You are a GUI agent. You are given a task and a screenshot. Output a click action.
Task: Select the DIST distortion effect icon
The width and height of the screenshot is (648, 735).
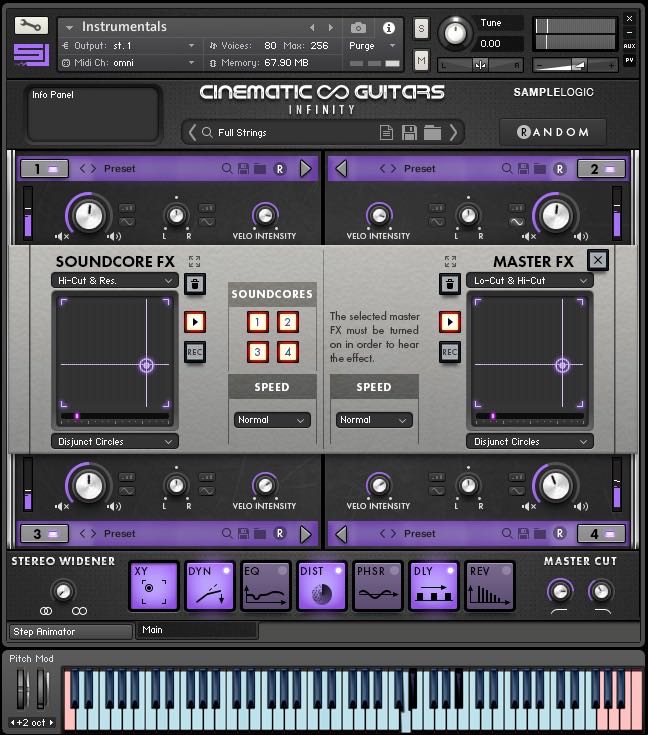(322, 586)
